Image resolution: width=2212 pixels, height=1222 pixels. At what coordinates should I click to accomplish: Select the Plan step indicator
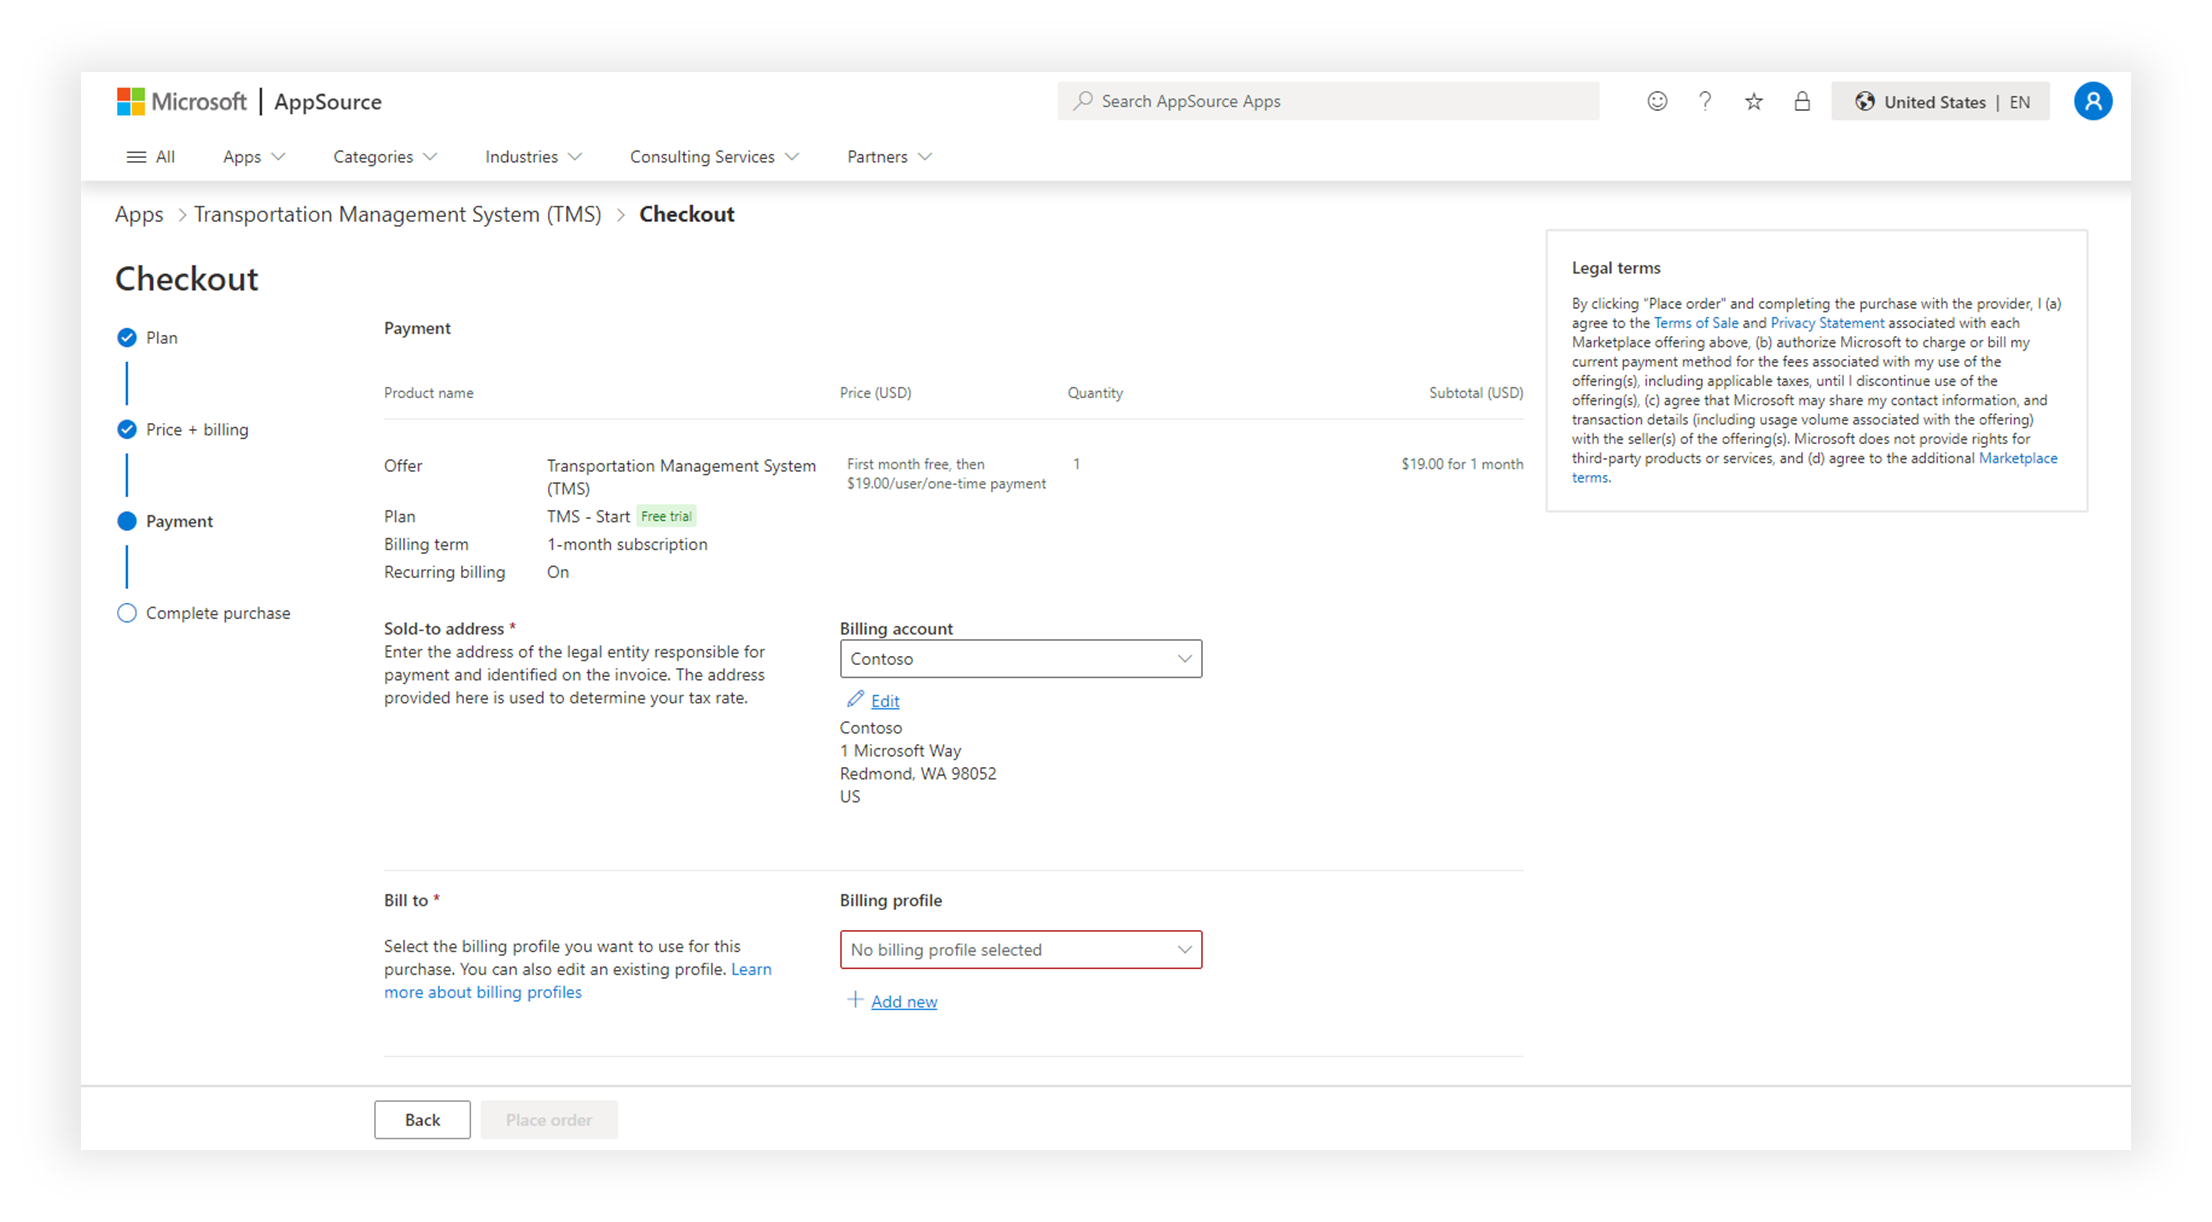(x=127, y=338)
